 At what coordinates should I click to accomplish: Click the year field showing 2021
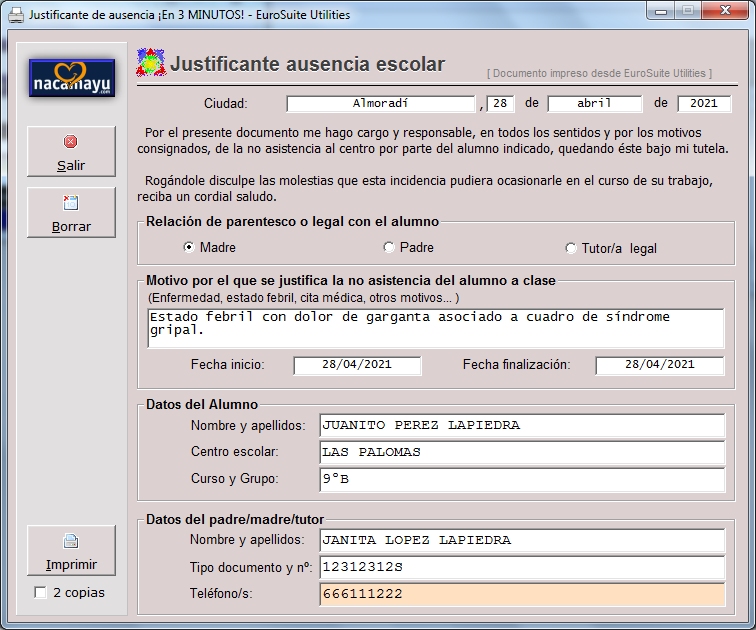(x=704, y=103)
